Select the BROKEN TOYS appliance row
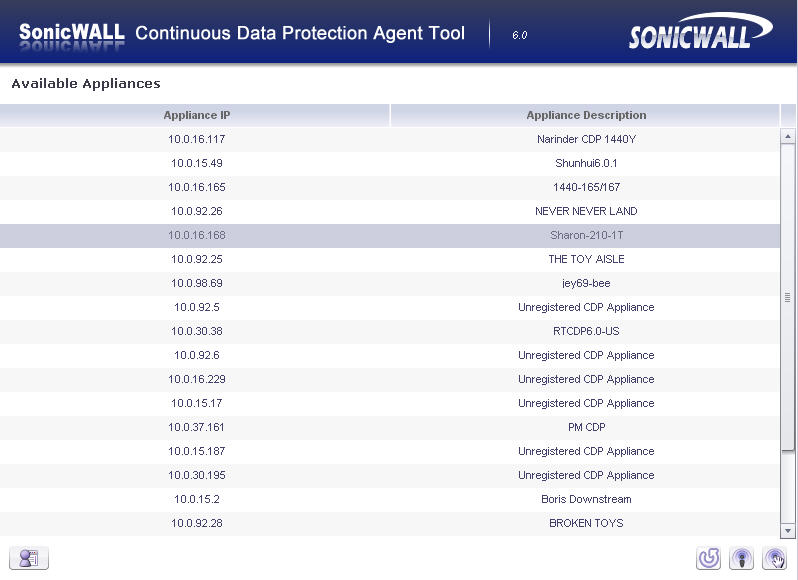Viewport: 798px width, 580px height. click(390, 523)
